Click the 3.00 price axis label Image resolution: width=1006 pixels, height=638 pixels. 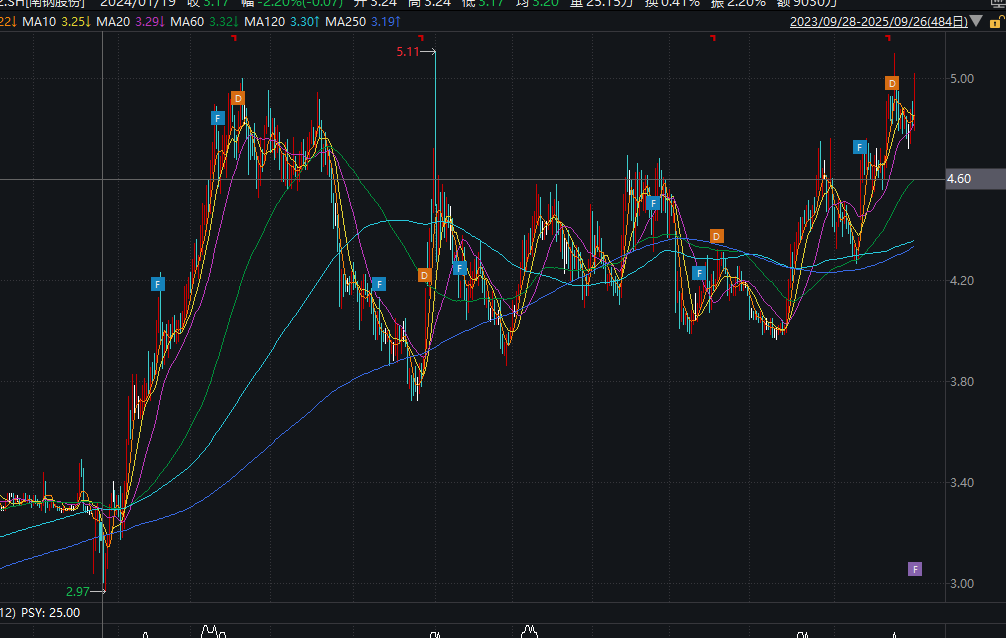962,583
